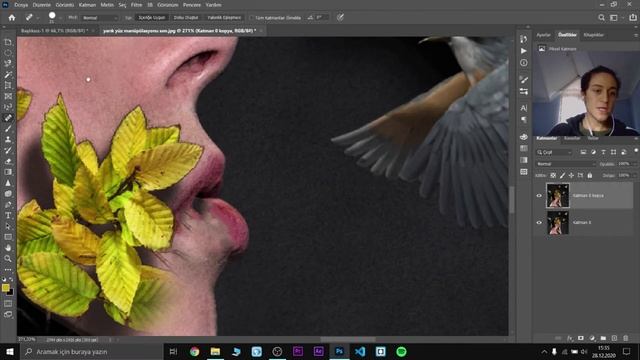The image size is (640, 360).
Task: Toggle lock image pixels brush icon
Action: (562, 176)
